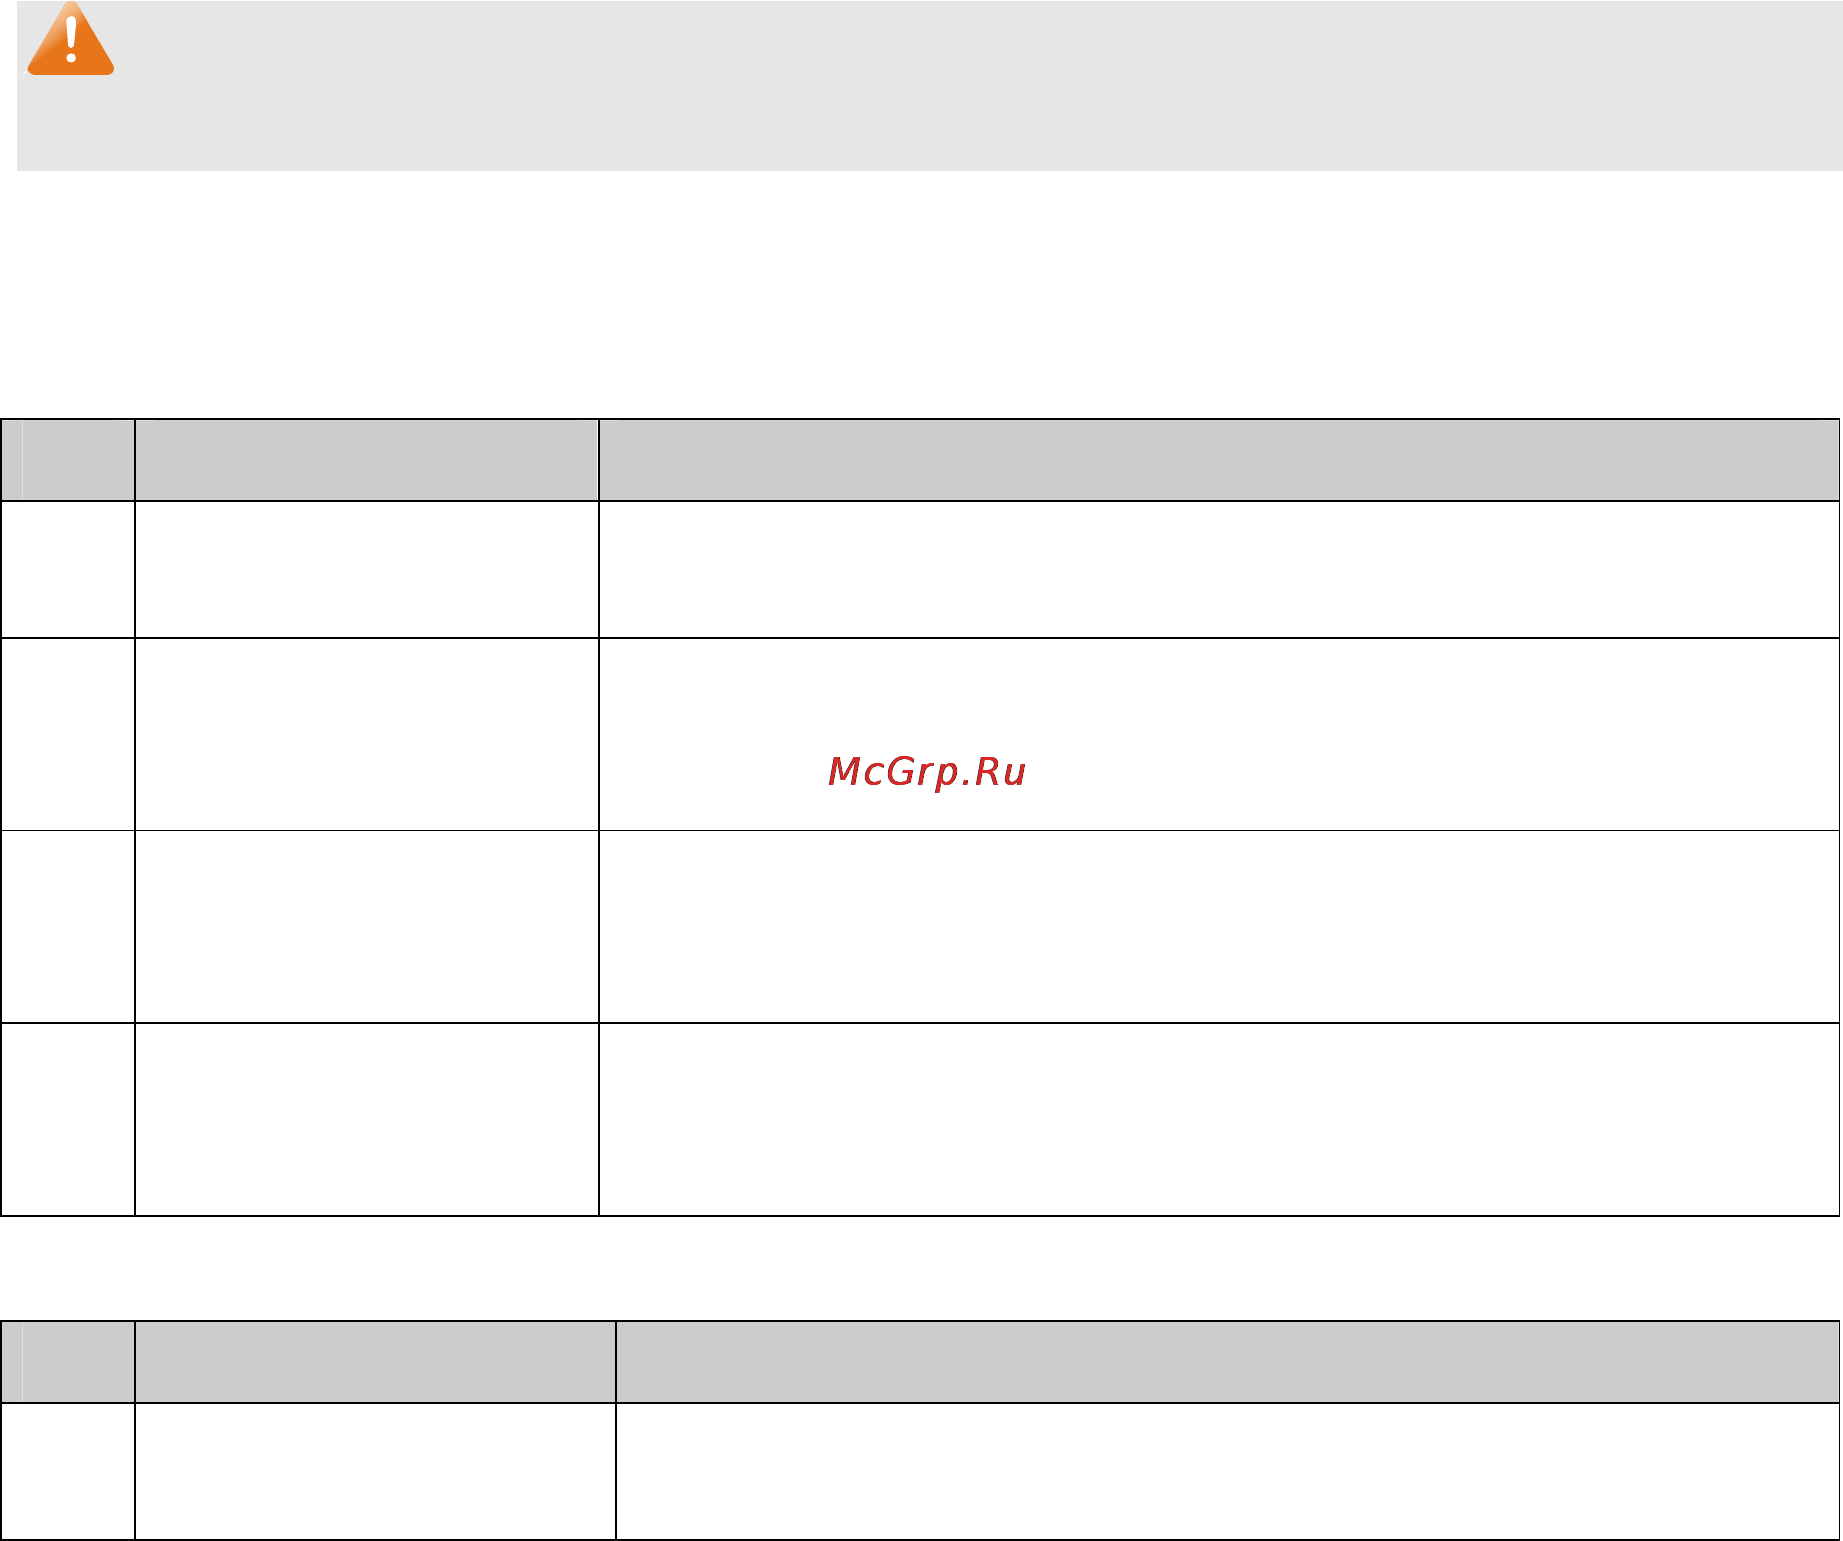Click the wide cell in first table's last row
This screenshot has height=1541, width=1843.
[1219, 1119]
